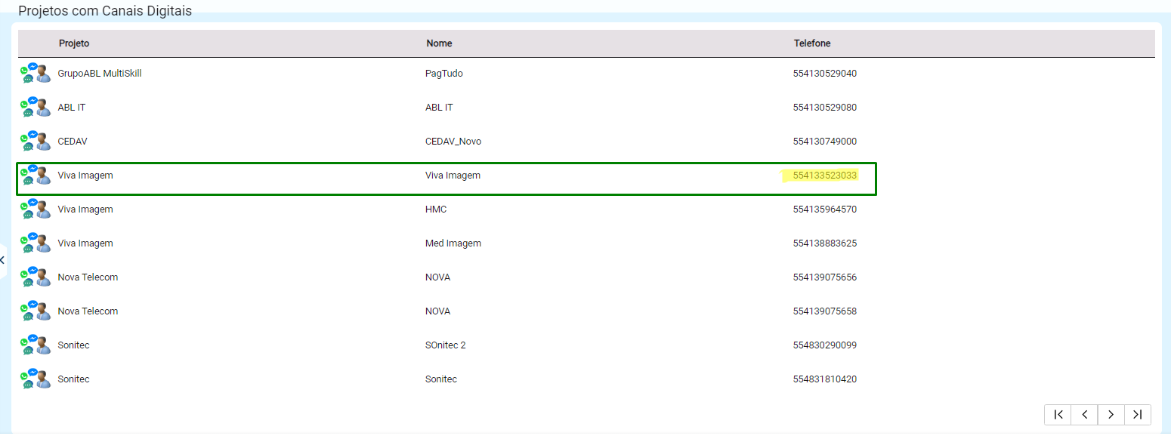Select Sonitec project cell in SOnitec 2 row

click(x=73, y=345)
